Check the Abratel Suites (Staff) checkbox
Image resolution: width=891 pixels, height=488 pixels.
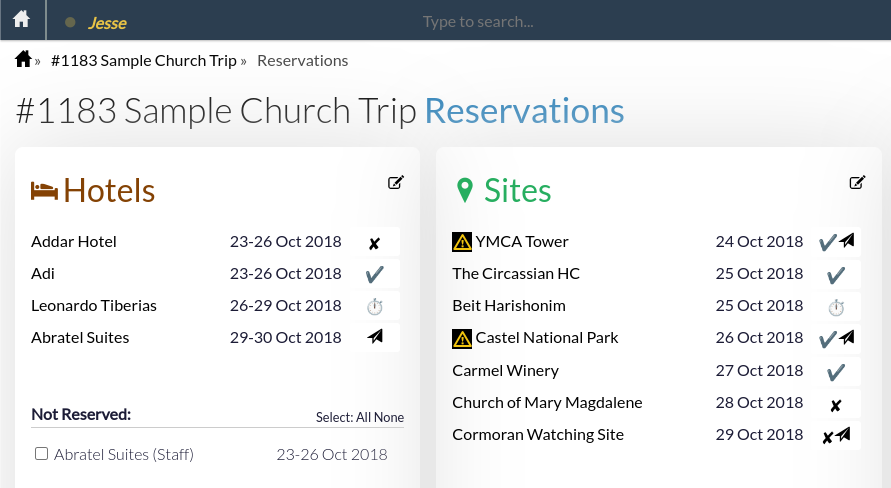[x=41, y=454]
